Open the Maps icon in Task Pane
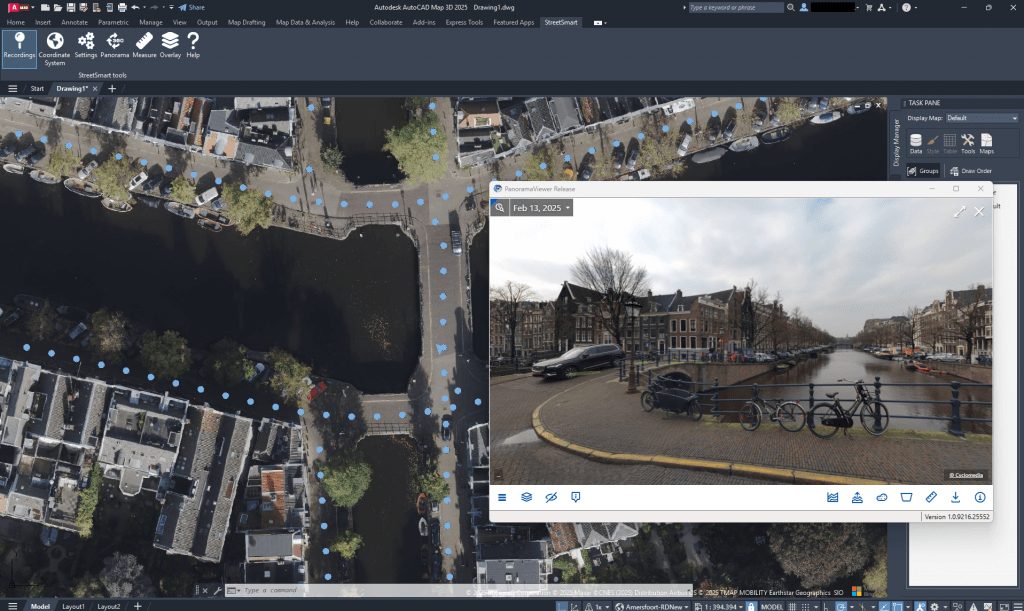Viewport: 1024px width, 611px height. click(x=986, y=144)
